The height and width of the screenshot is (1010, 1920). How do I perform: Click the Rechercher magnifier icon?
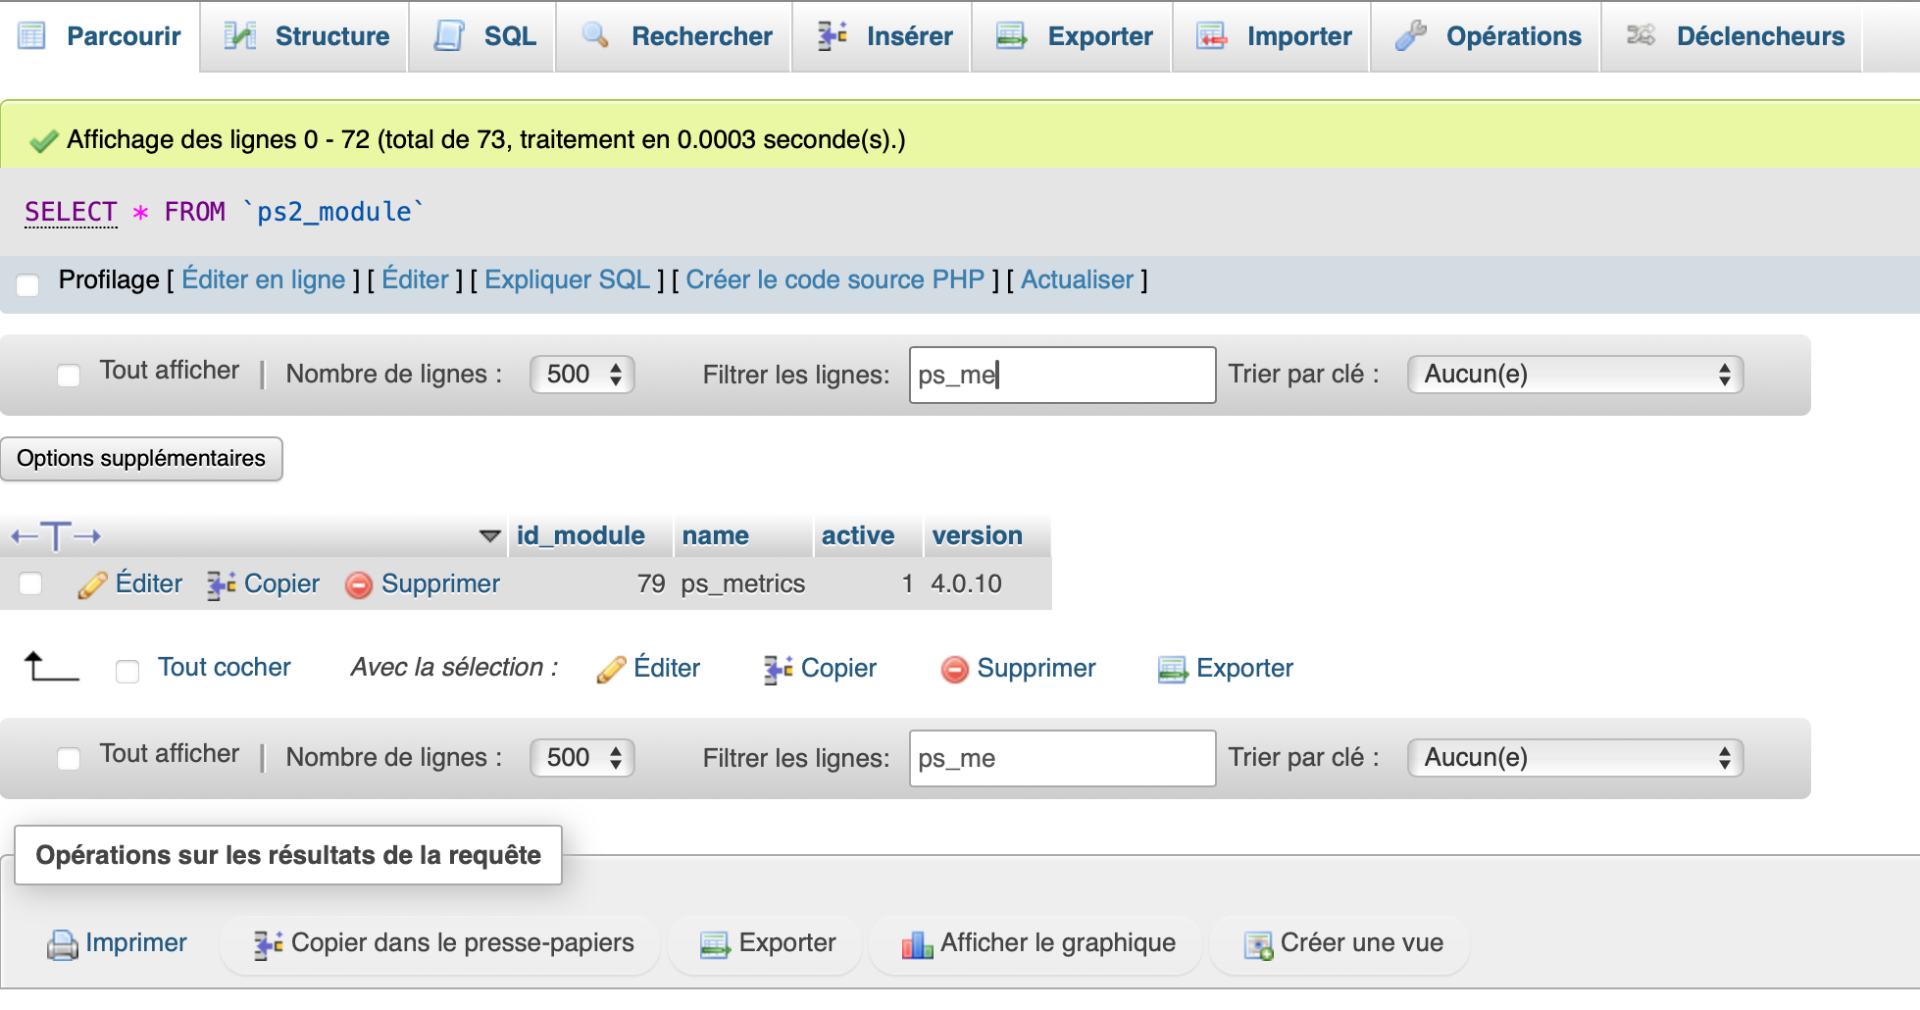[x=596, y=36]
